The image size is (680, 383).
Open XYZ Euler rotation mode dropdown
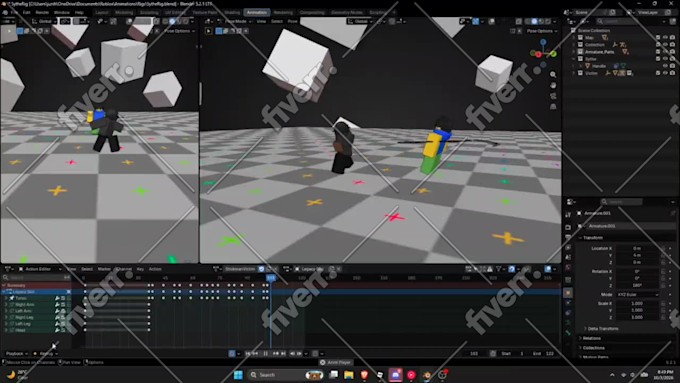click(638, 295)
